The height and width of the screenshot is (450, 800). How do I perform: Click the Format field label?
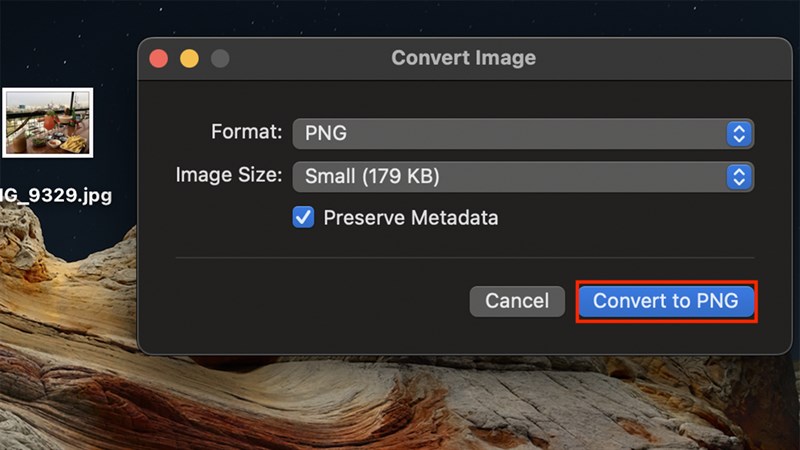point(247,132)
